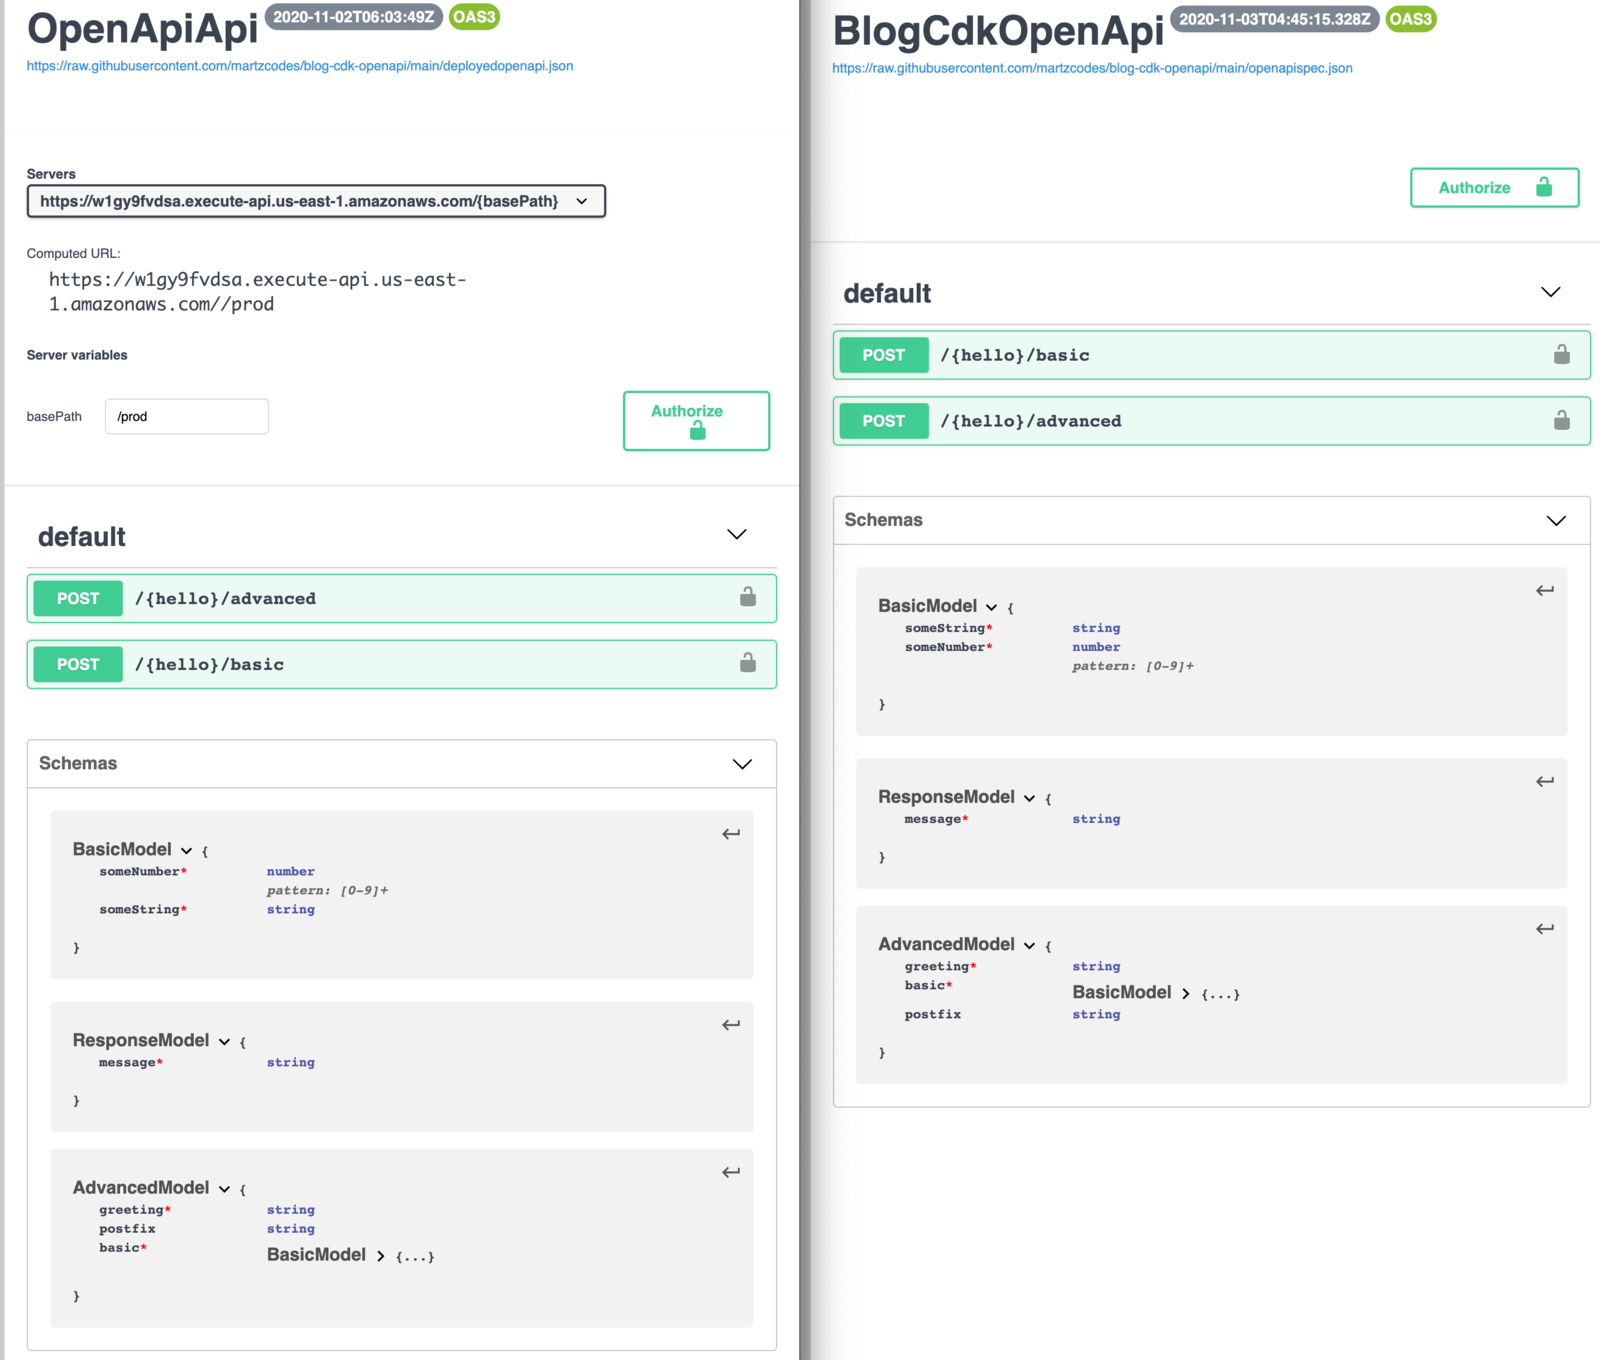Screen dimensions: 1600x1360
Task: Click 'message' property in left ResponseModel
Action: [x=131, y=1062]
